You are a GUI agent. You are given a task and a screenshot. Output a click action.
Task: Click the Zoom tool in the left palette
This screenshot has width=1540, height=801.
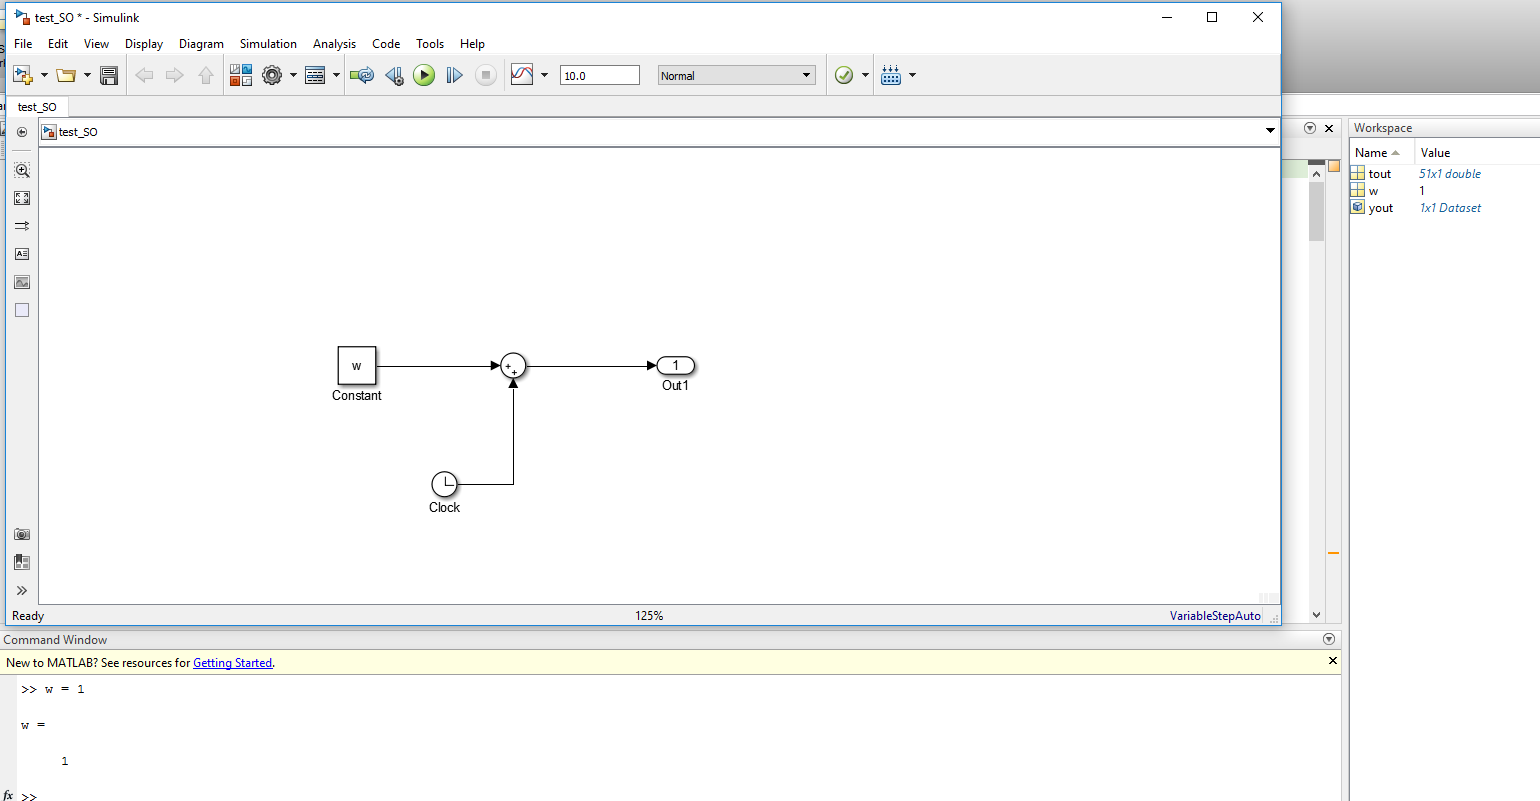(x=22, y=170)
